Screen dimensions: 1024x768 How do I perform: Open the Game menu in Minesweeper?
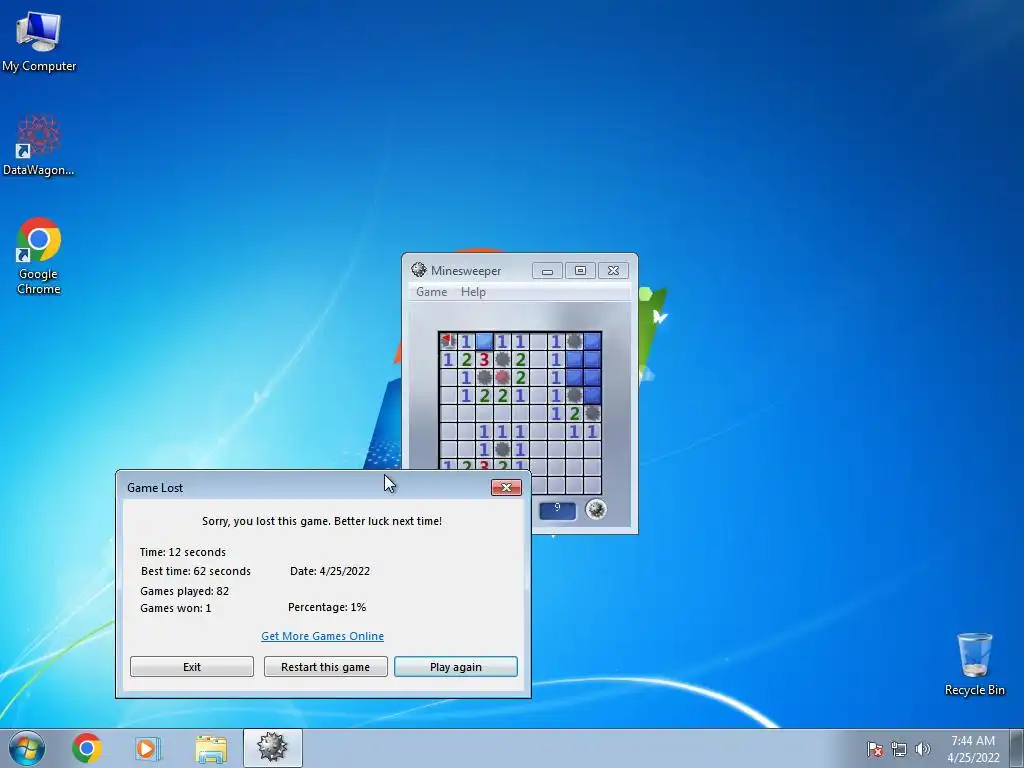tap(432, 292)
